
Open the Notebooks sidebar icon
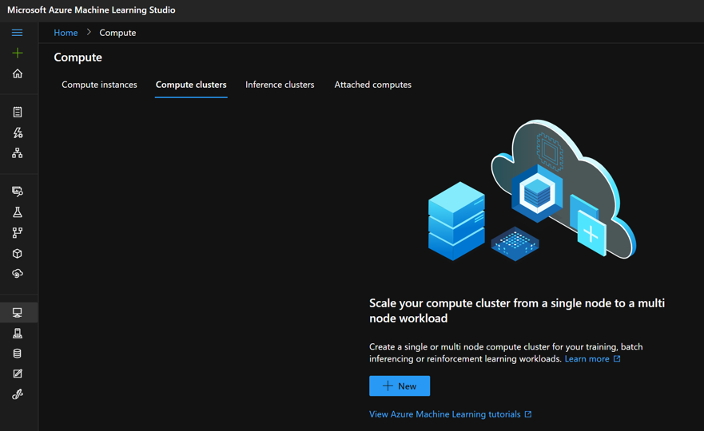(17, 112)
